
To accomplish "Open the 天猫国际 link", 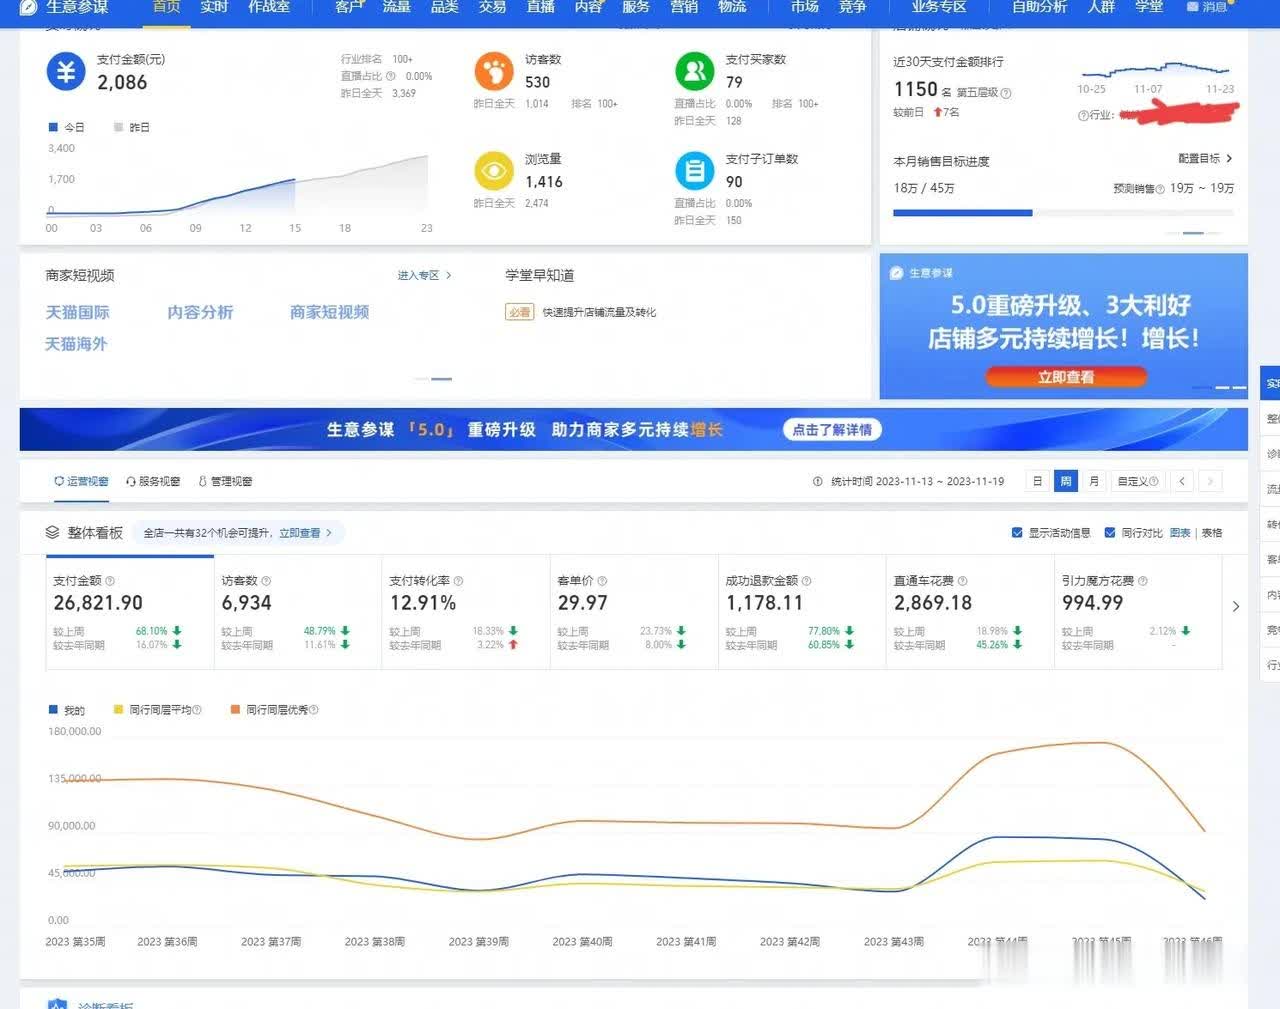I will [77, 313].
